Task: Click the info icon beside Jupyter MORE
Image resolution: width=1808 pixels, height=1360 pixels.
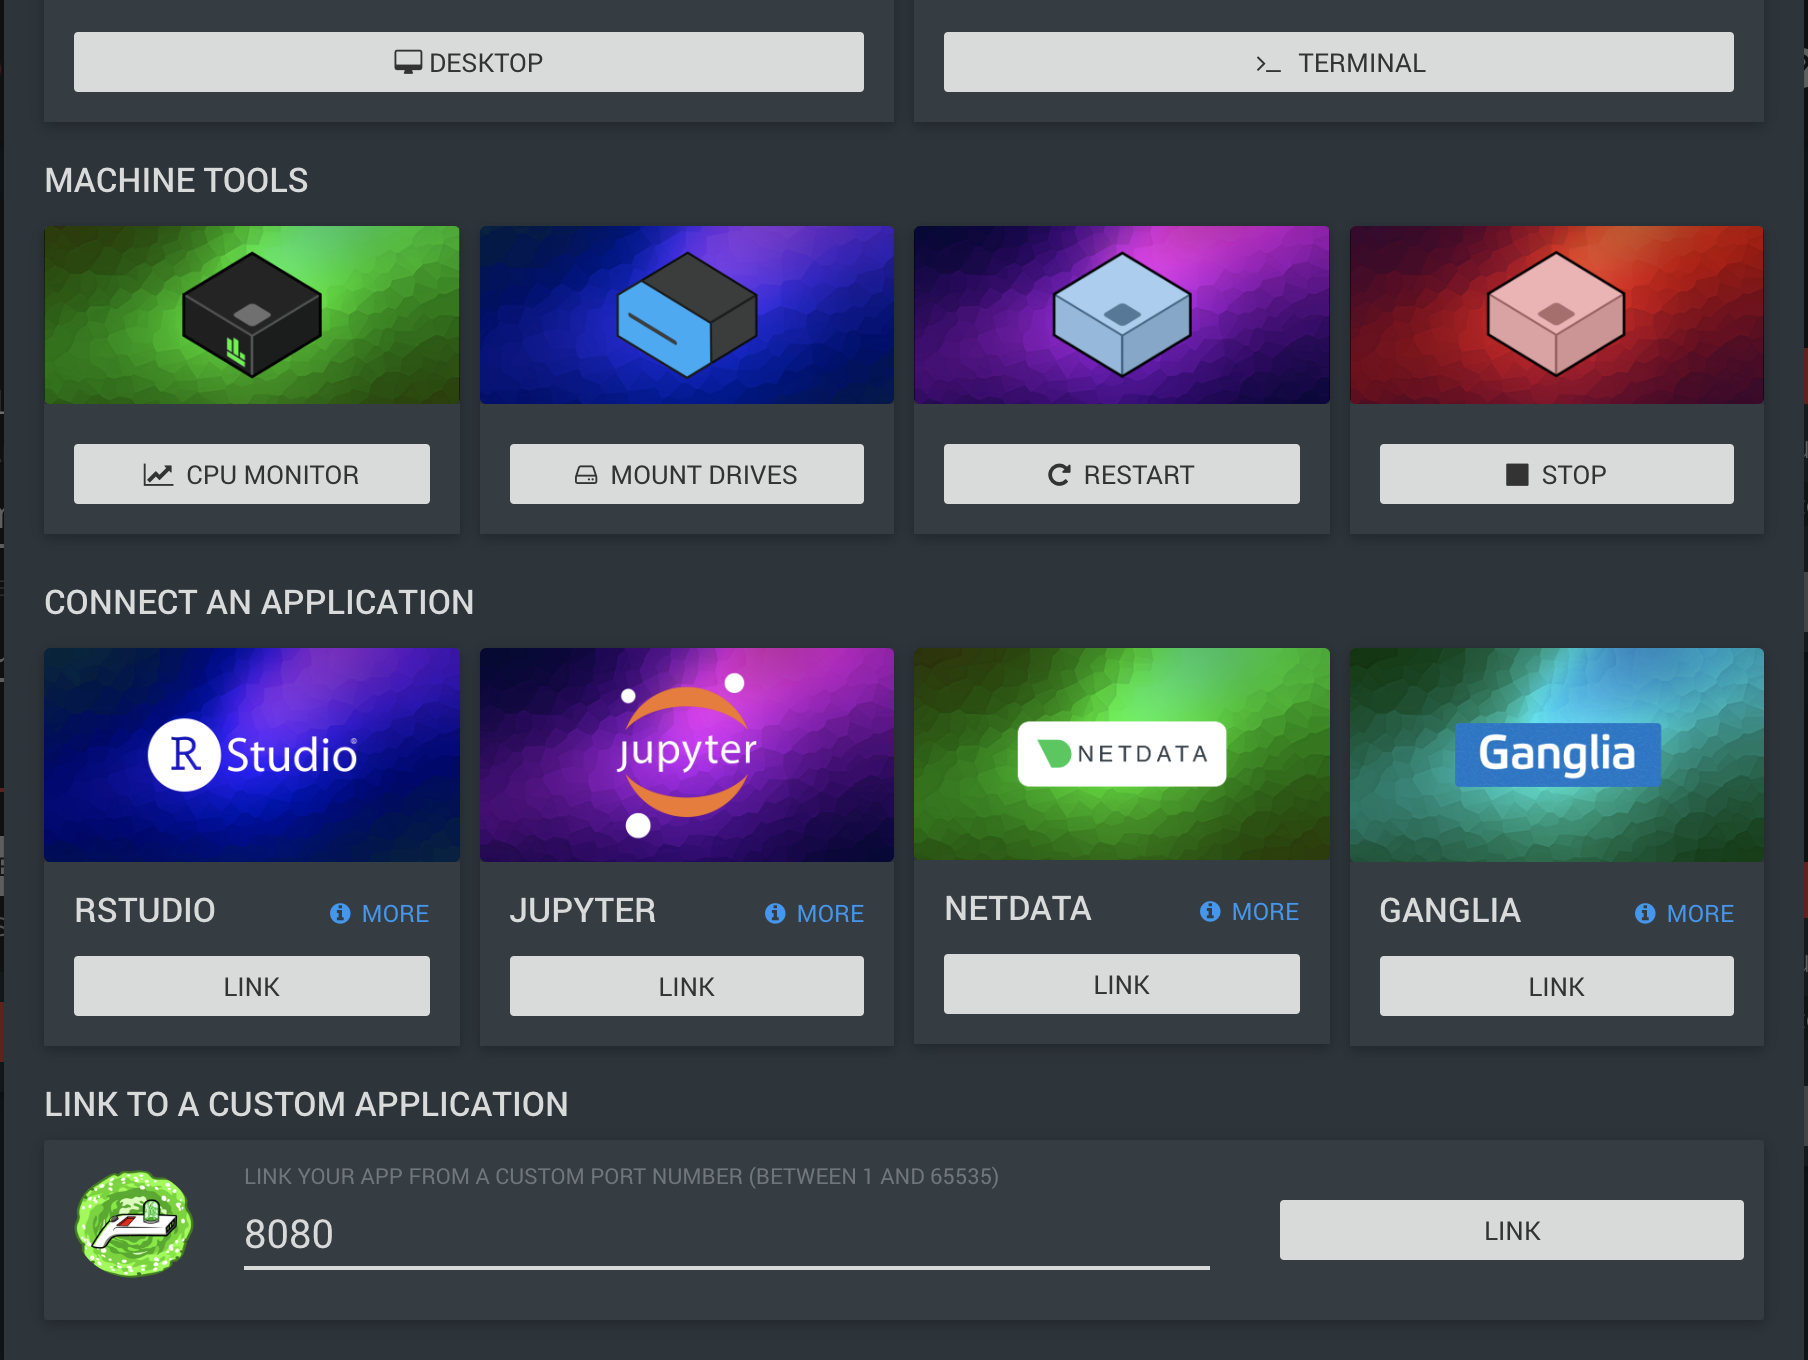Action: point(775,913)
